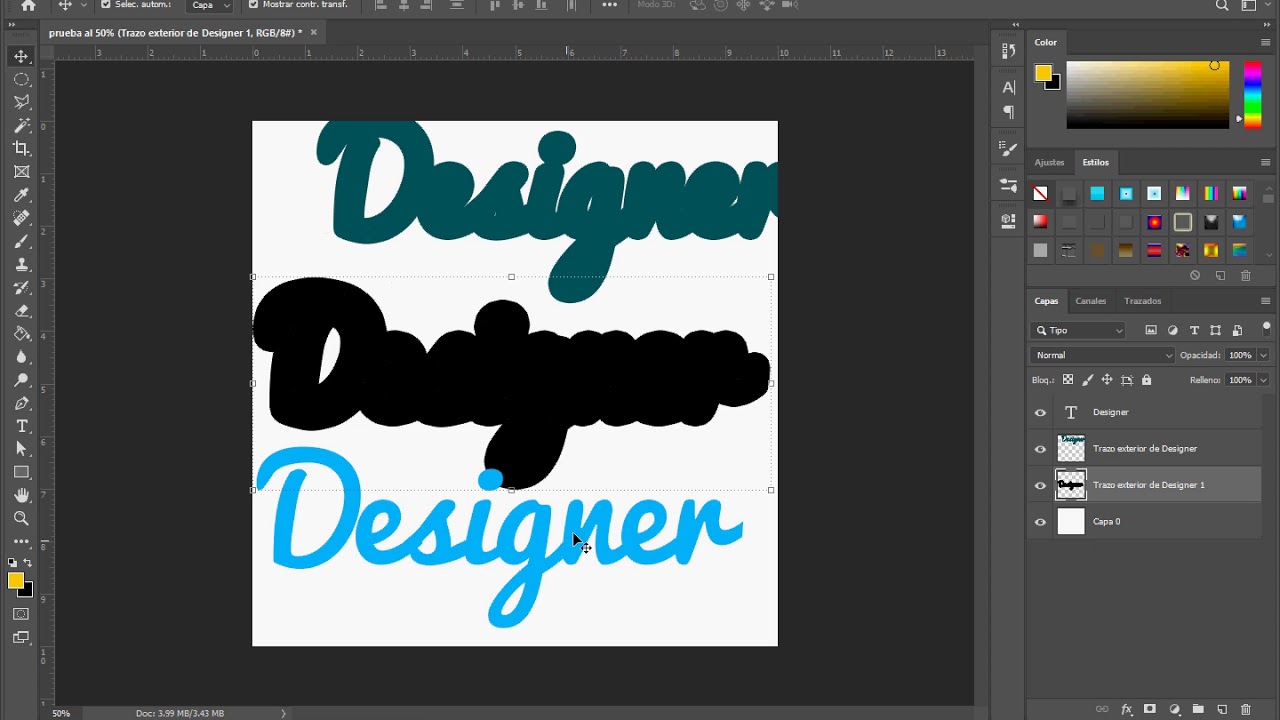Select the Polygonal Lasso tool
Image resolution: width=1280 pixels, height=720 pixels.
pos(21,102)
